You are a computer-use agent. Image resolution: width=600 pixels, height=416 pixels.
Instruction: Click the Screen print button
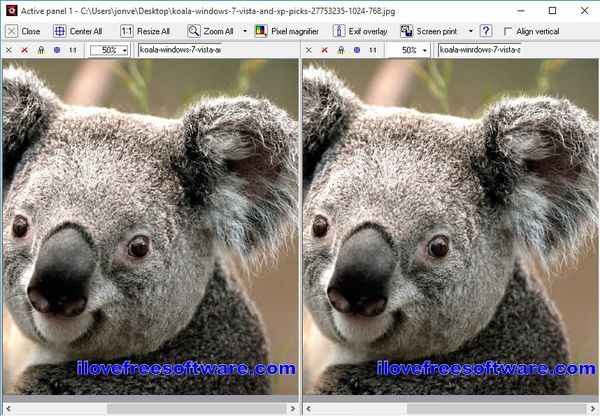click(430, 31)
